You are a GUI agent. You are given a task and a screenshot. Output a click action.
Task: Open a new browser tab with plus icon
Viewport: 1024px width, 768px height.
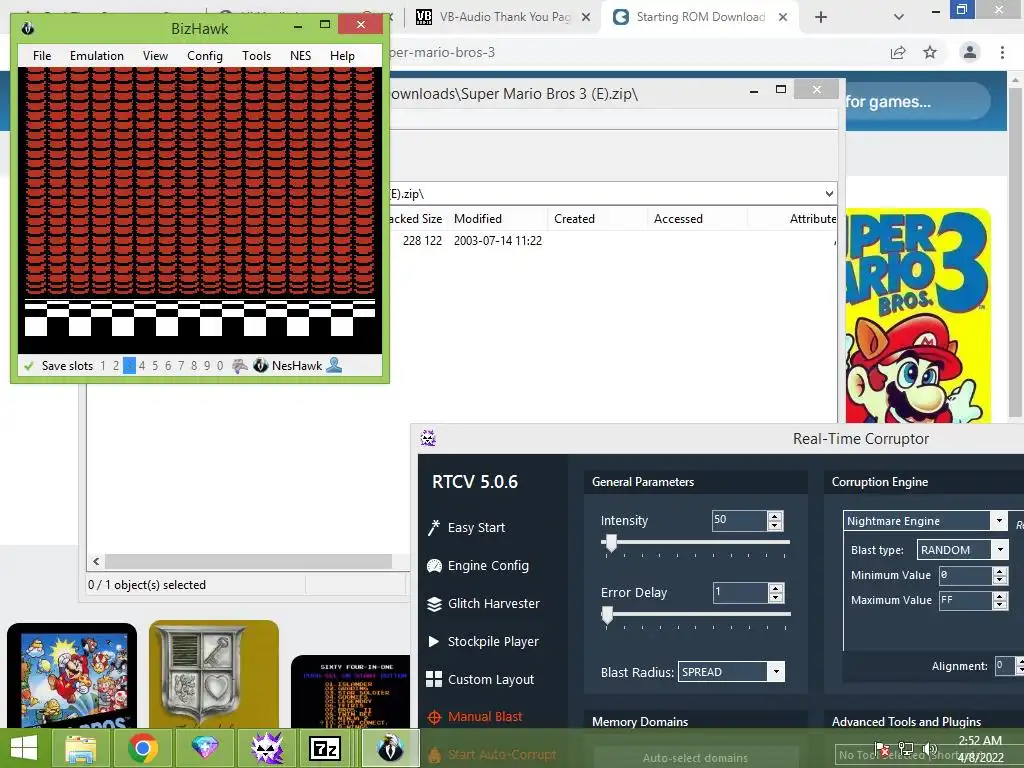[821, 17]
